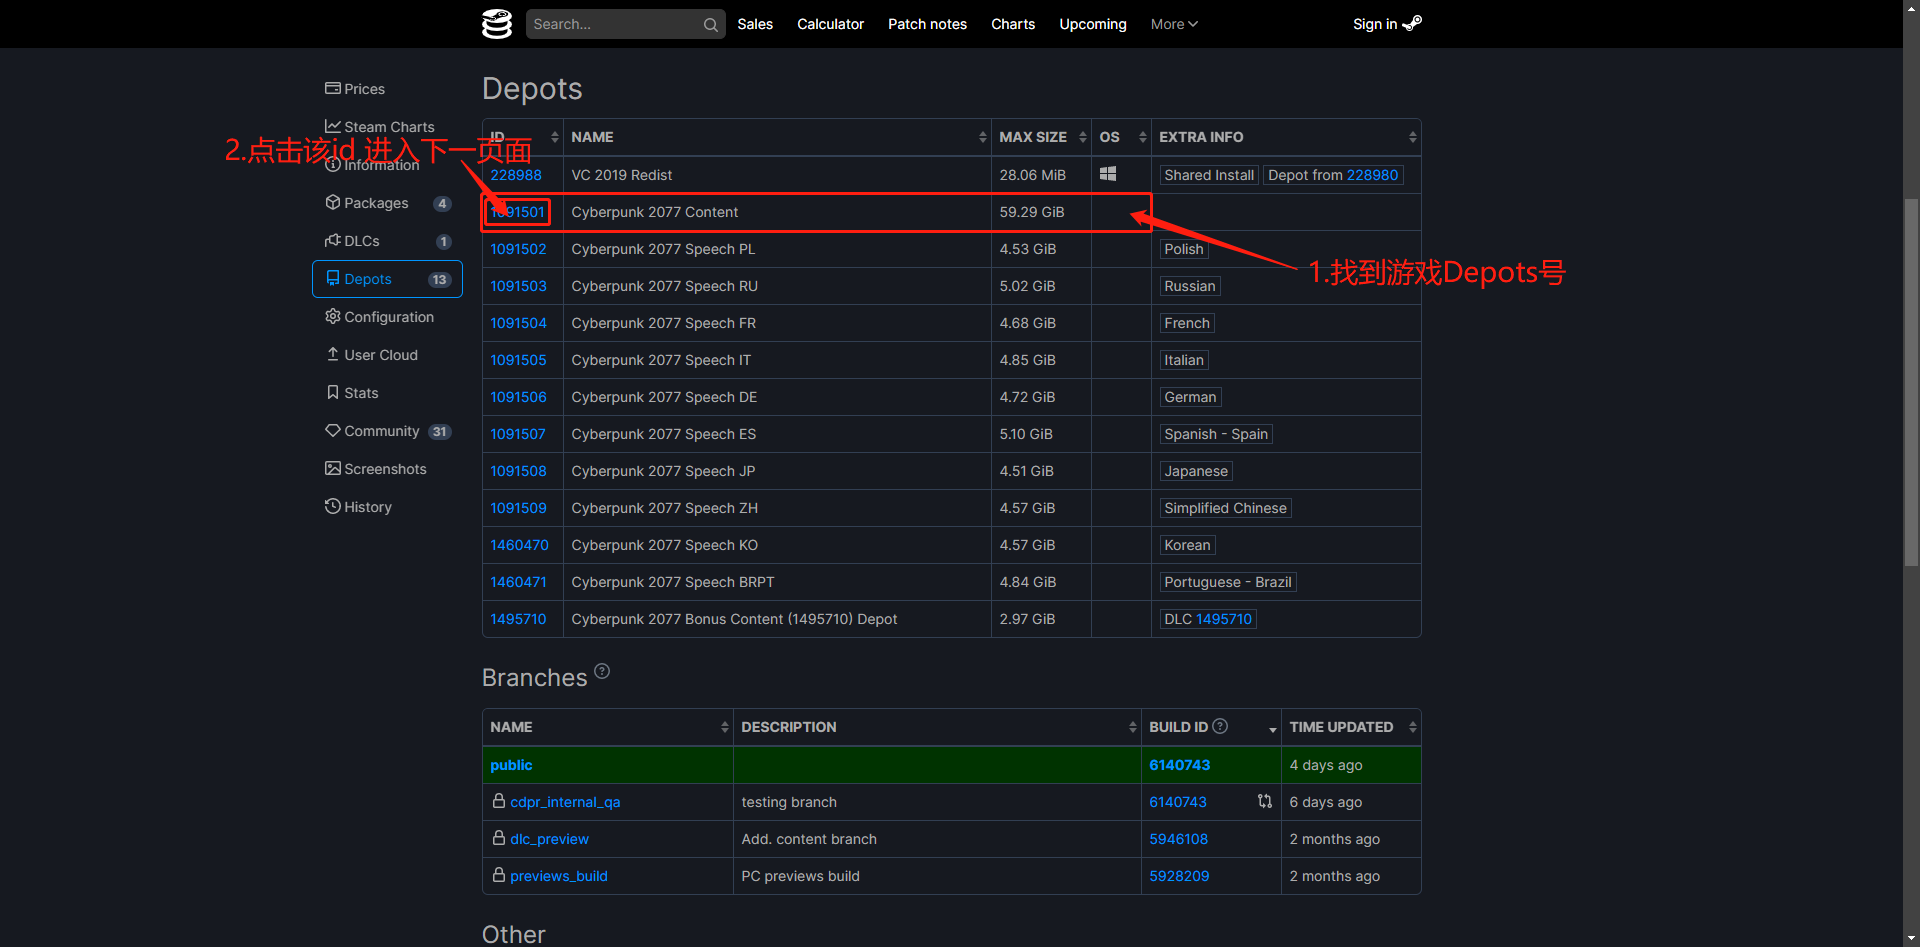Open depot ID 1091508
1920x947 pixels.
tap(518, 471)
